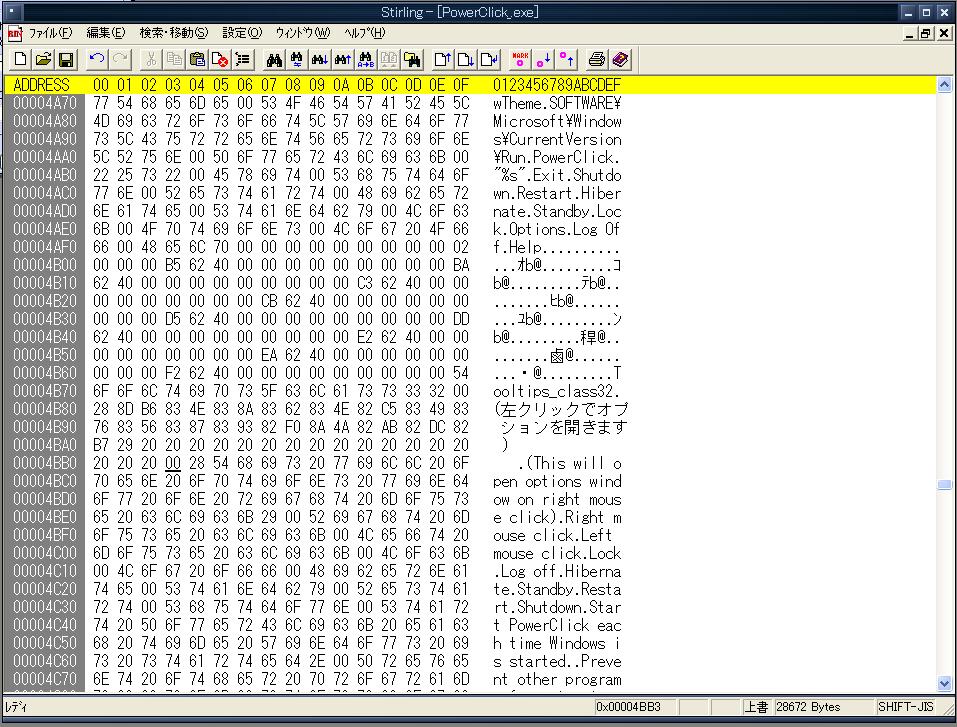The height and width of the screenshot is (727, 957).
Task: Click the vertical scrollbar thumb
Action: pos(944,485)
